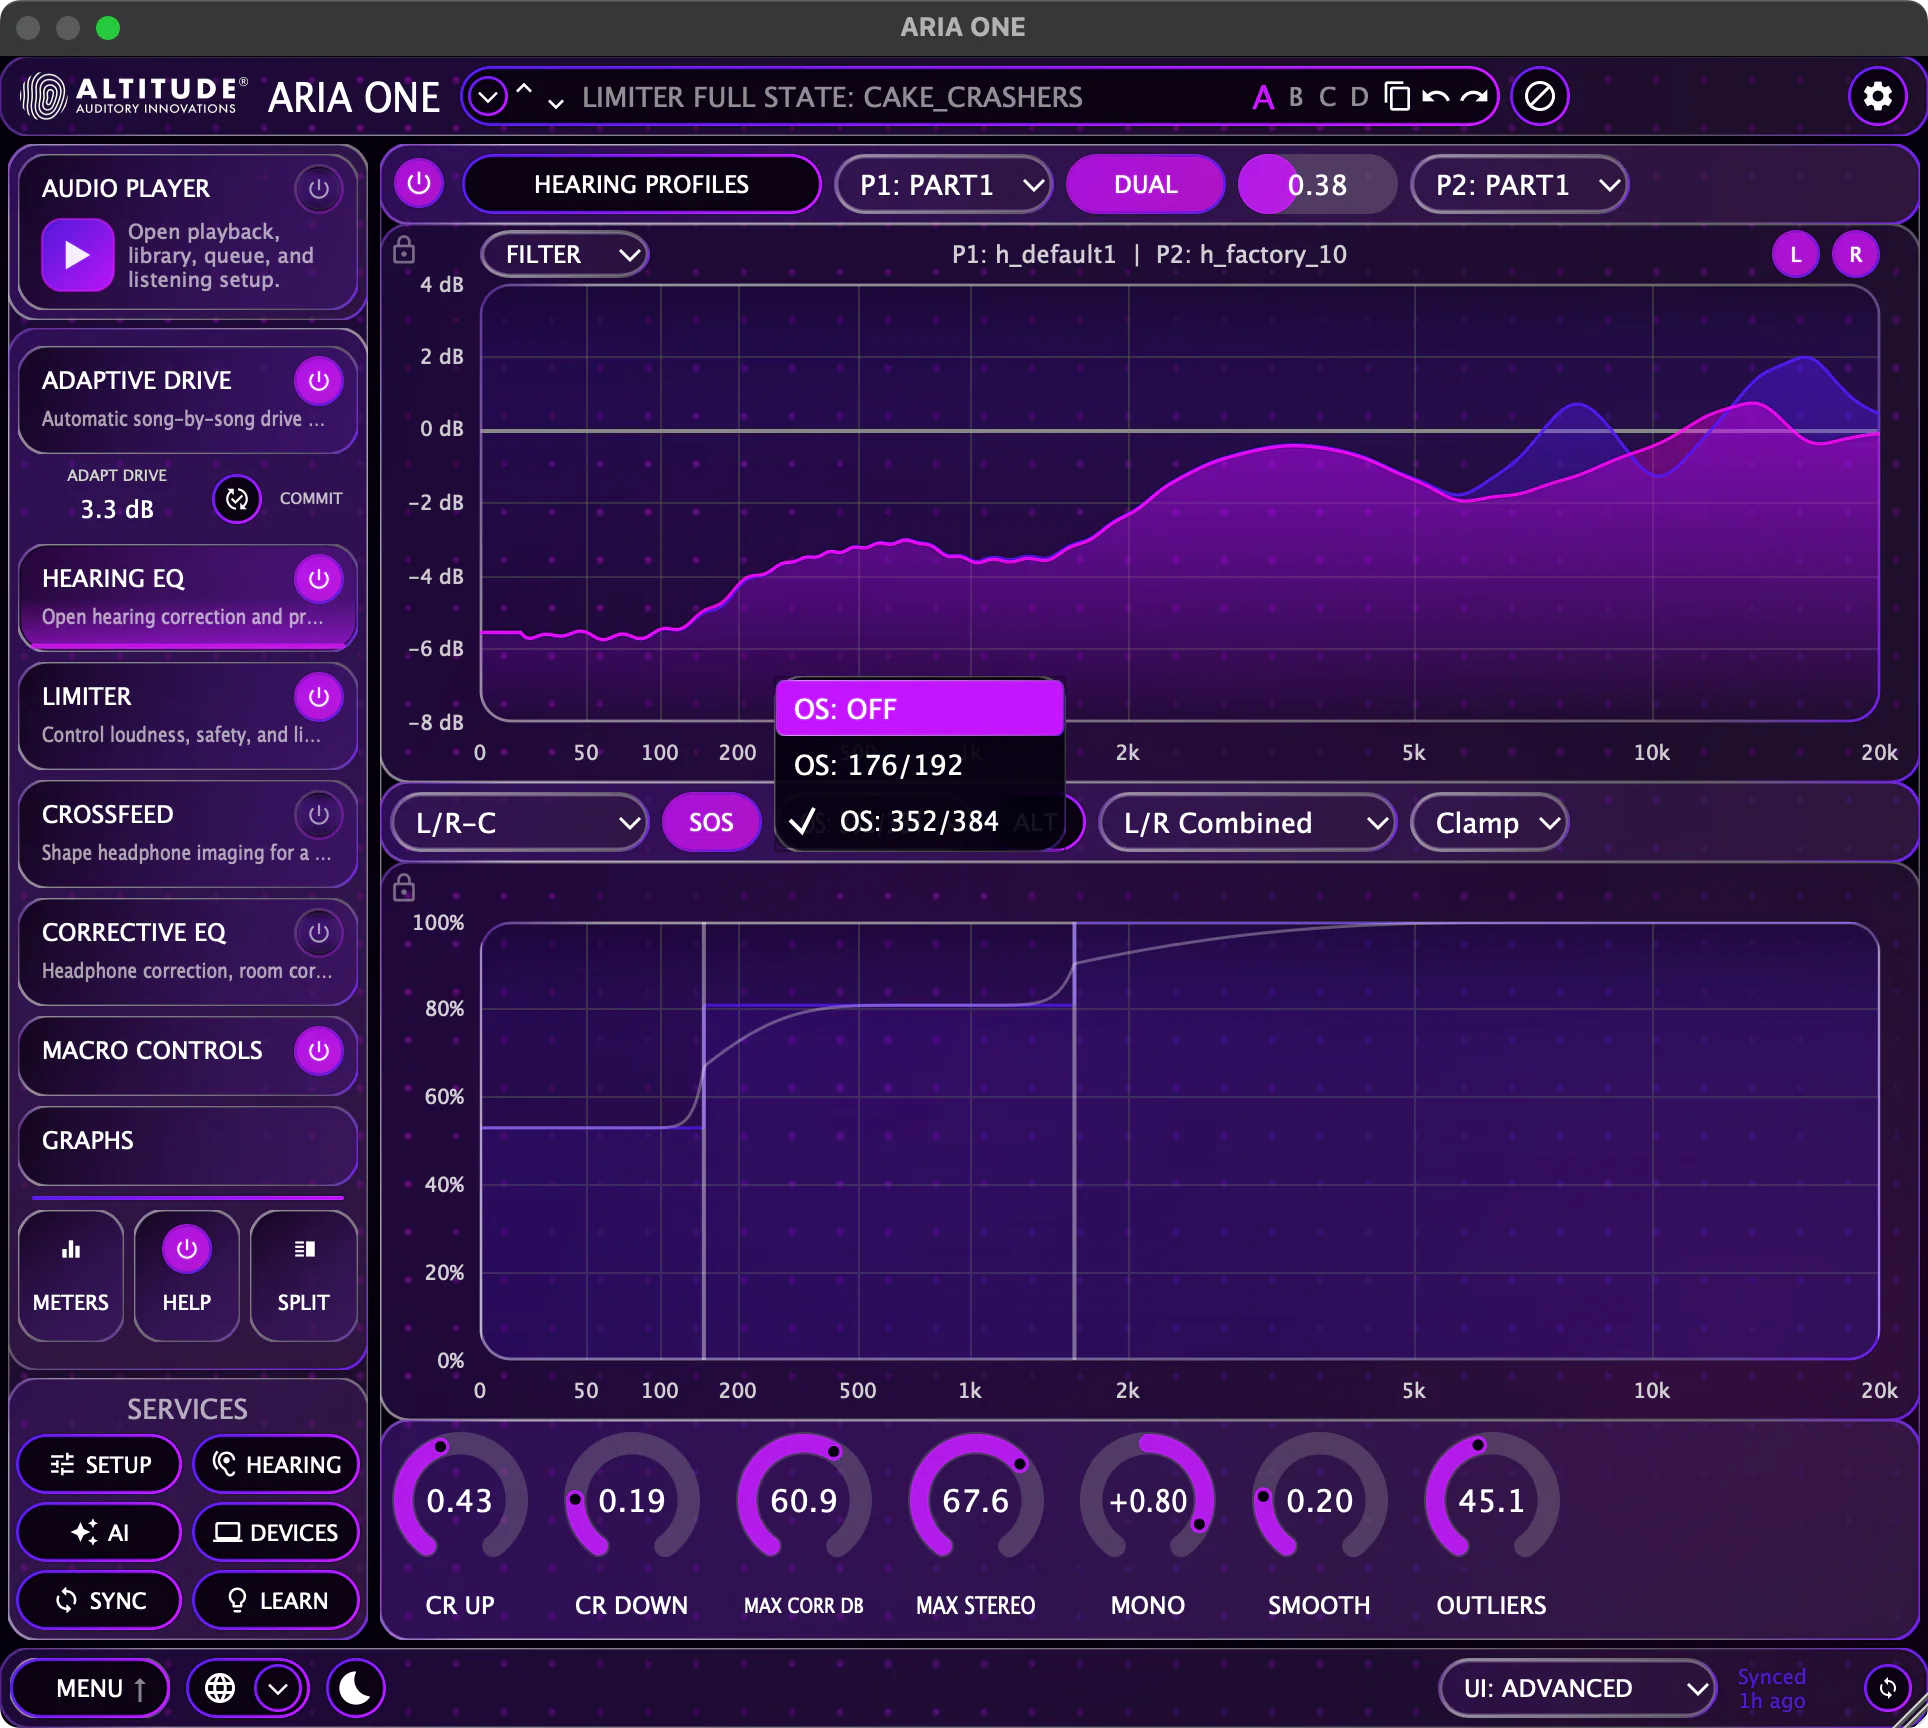Select previous preset up arrow
The image size is (1928, 1728).
pos(524,89)
